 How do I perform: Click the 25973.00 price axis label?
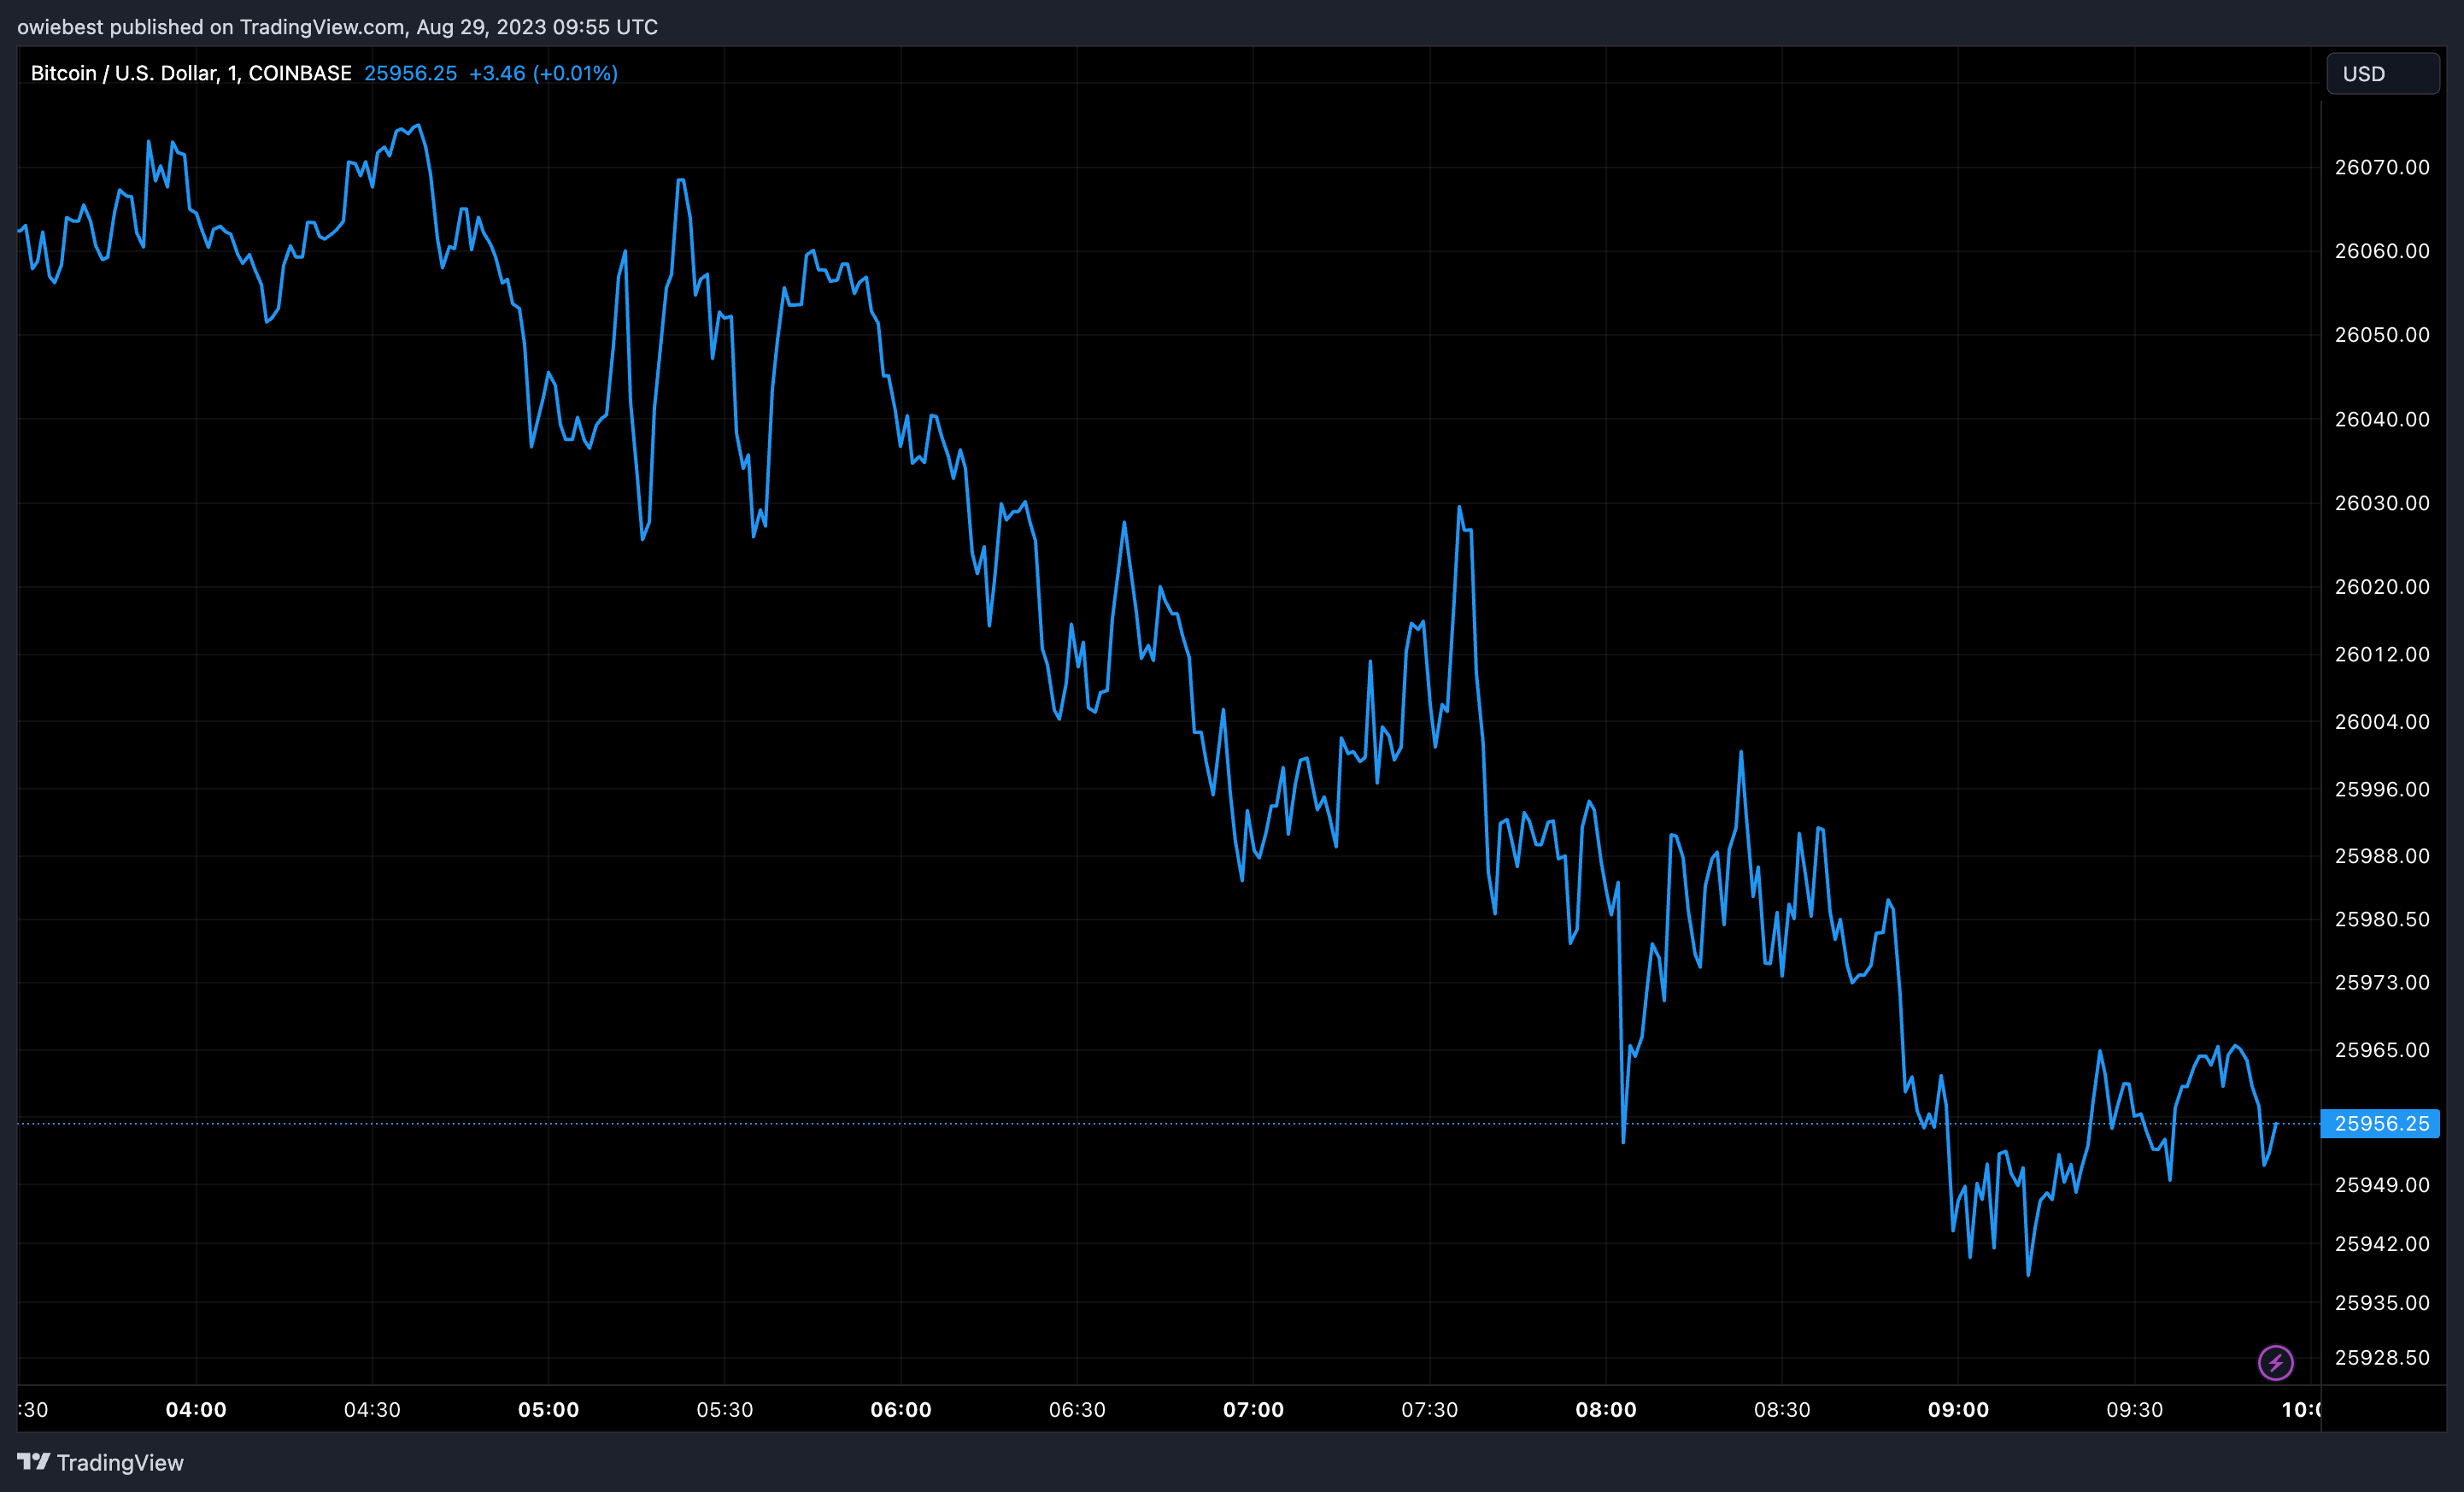point(2381,982)
